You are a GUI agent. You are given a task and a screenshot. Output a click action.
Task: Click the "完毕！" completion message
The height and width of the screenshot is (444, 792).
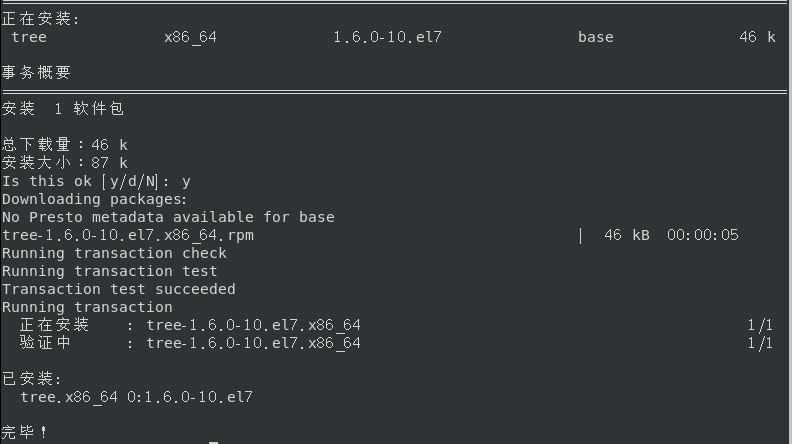(x=25, y=432)
